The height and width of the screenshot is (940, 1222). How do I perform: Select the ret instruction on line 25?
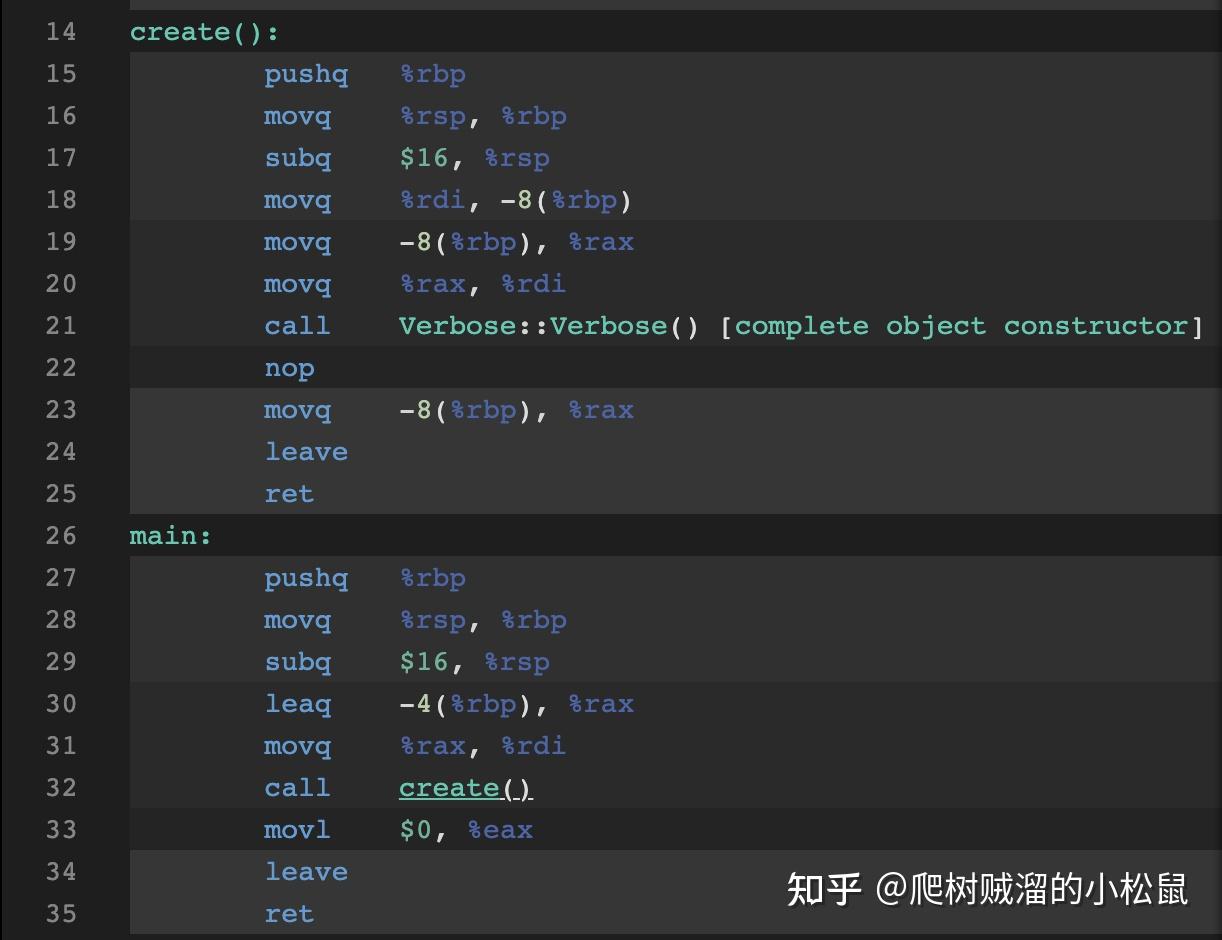click(x=289, y=493)
